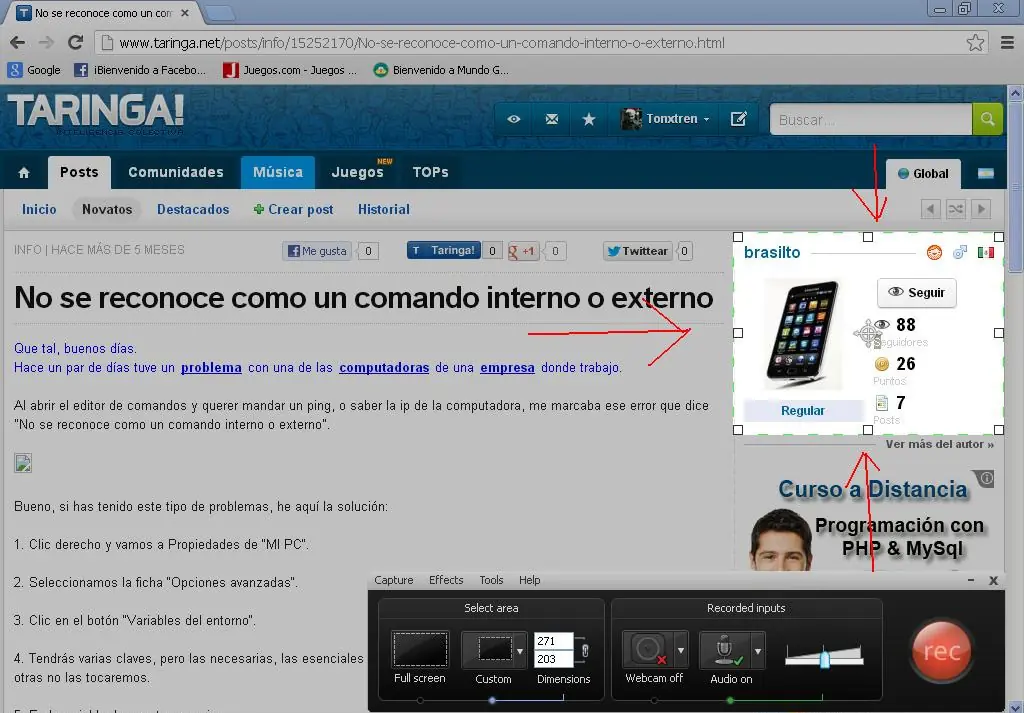The image size is (1024, 713).
Task: Toggle the dimensions lock icon
Action: pyautogui.click(x=585, y=650)
